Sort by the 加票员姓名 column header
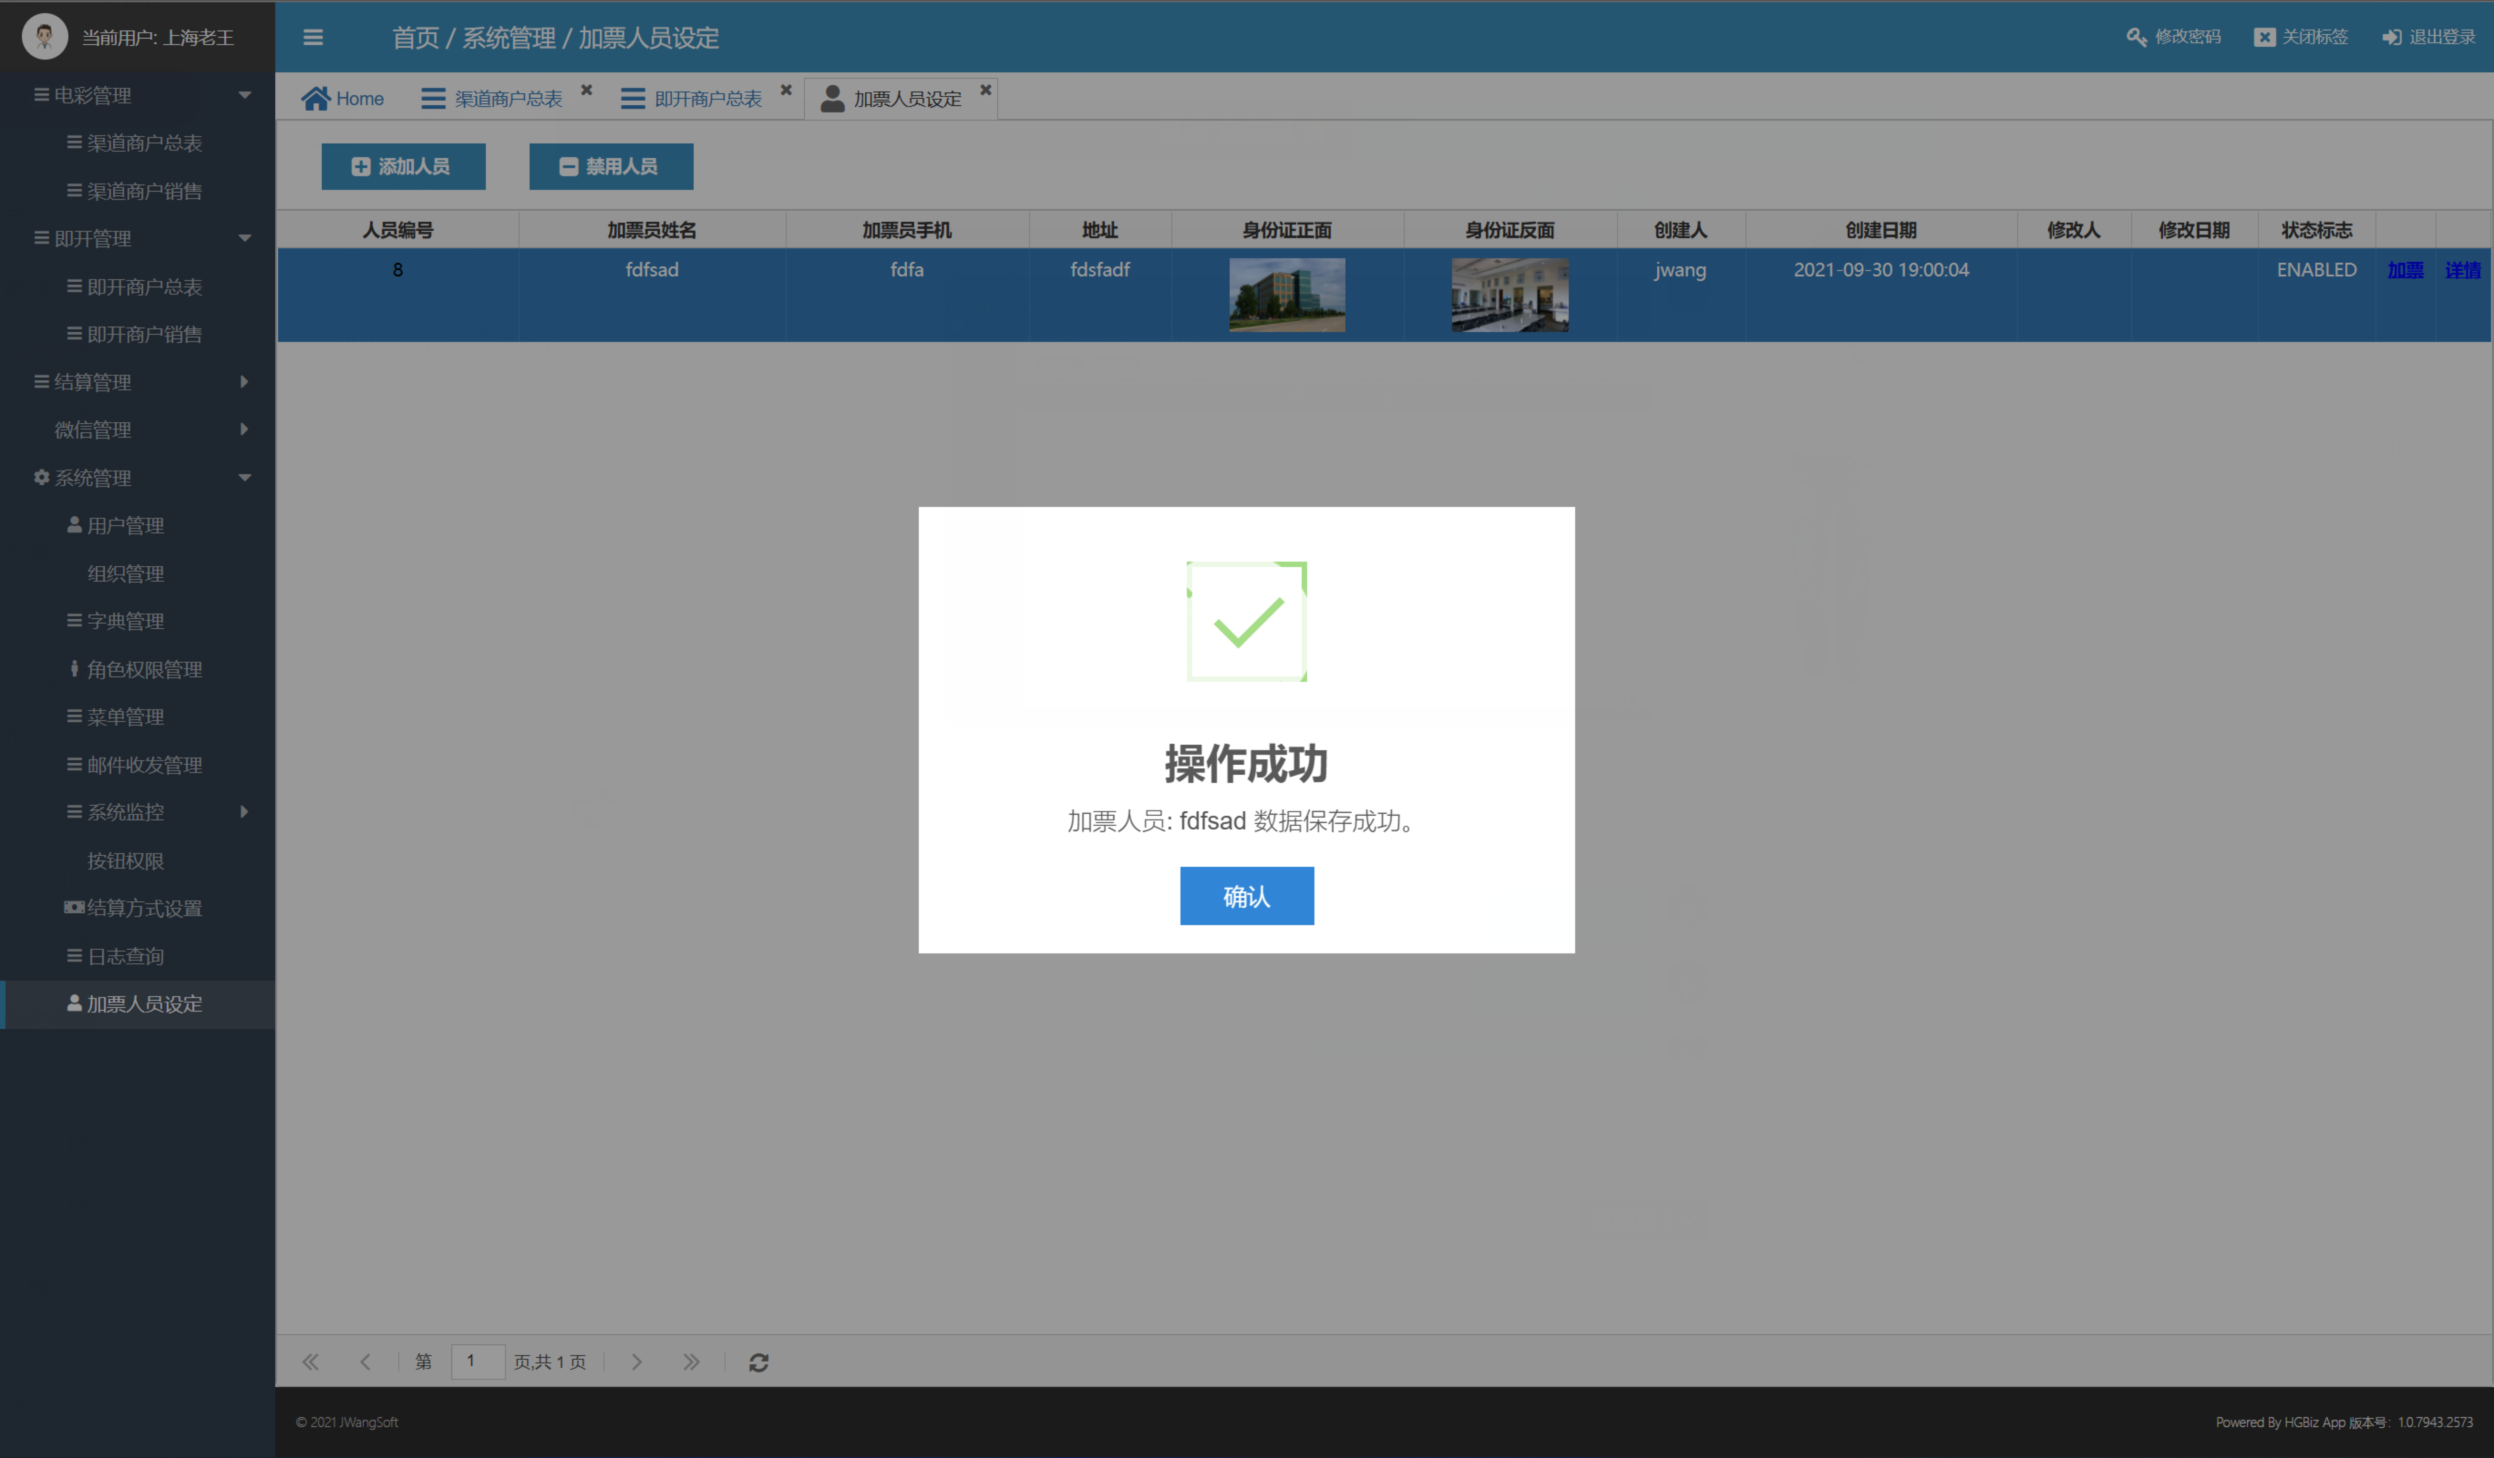The height and width of the screenshot is (1458, 2494). pyautogui.click(x=652, y=230)
